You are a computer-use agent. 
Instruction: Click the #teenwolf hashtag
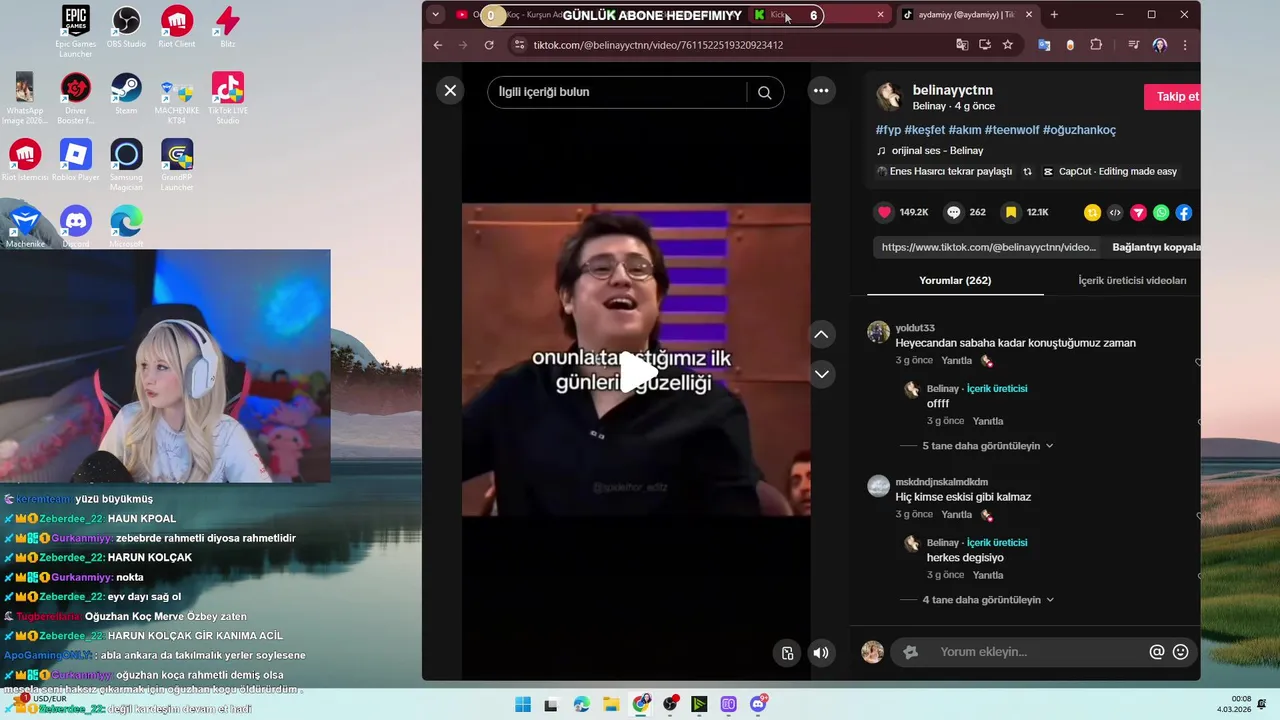1011,130
